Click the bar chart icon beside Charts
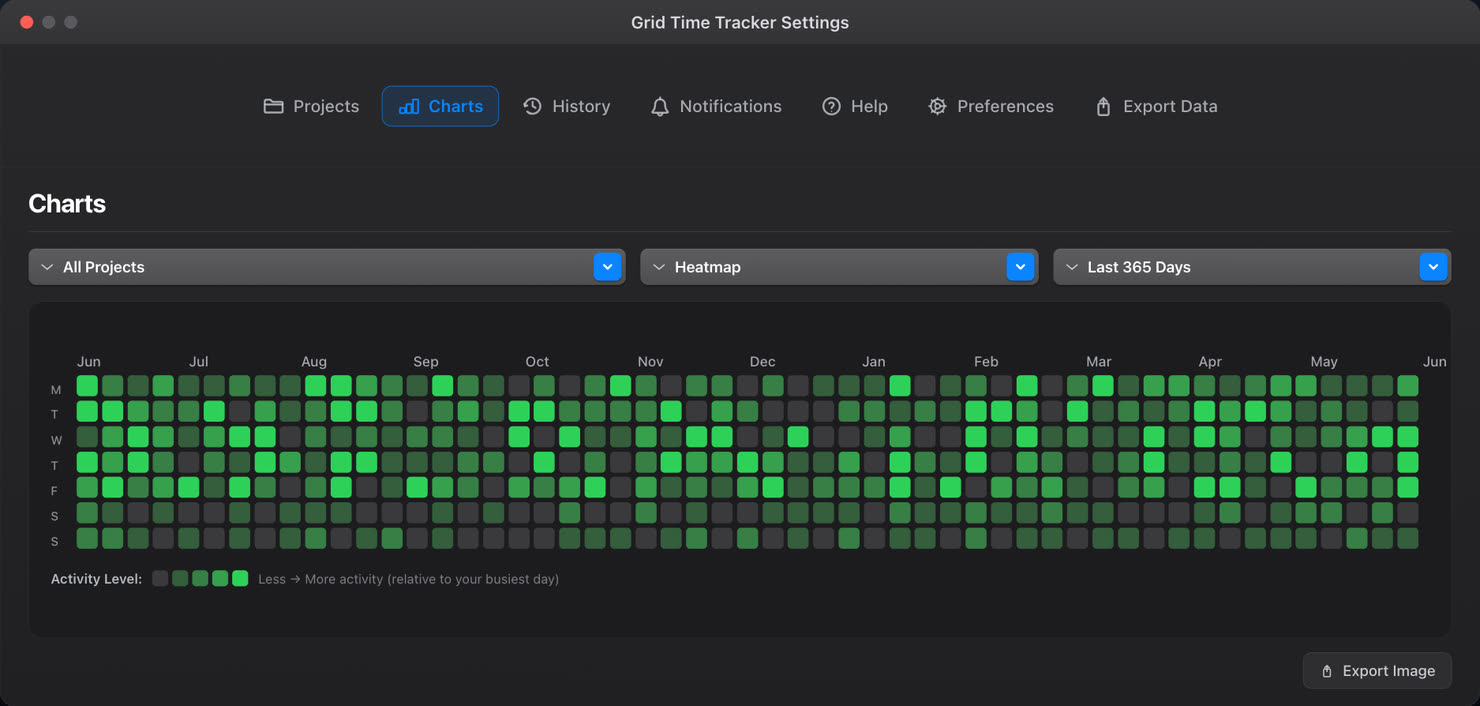Viewport: 1480px width, 706px height. coord(409,106)
